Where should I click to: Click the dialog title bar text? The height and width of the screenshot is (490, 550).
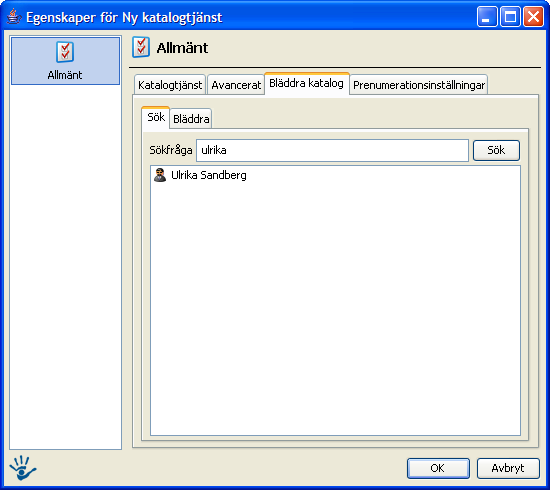(124, 17)
